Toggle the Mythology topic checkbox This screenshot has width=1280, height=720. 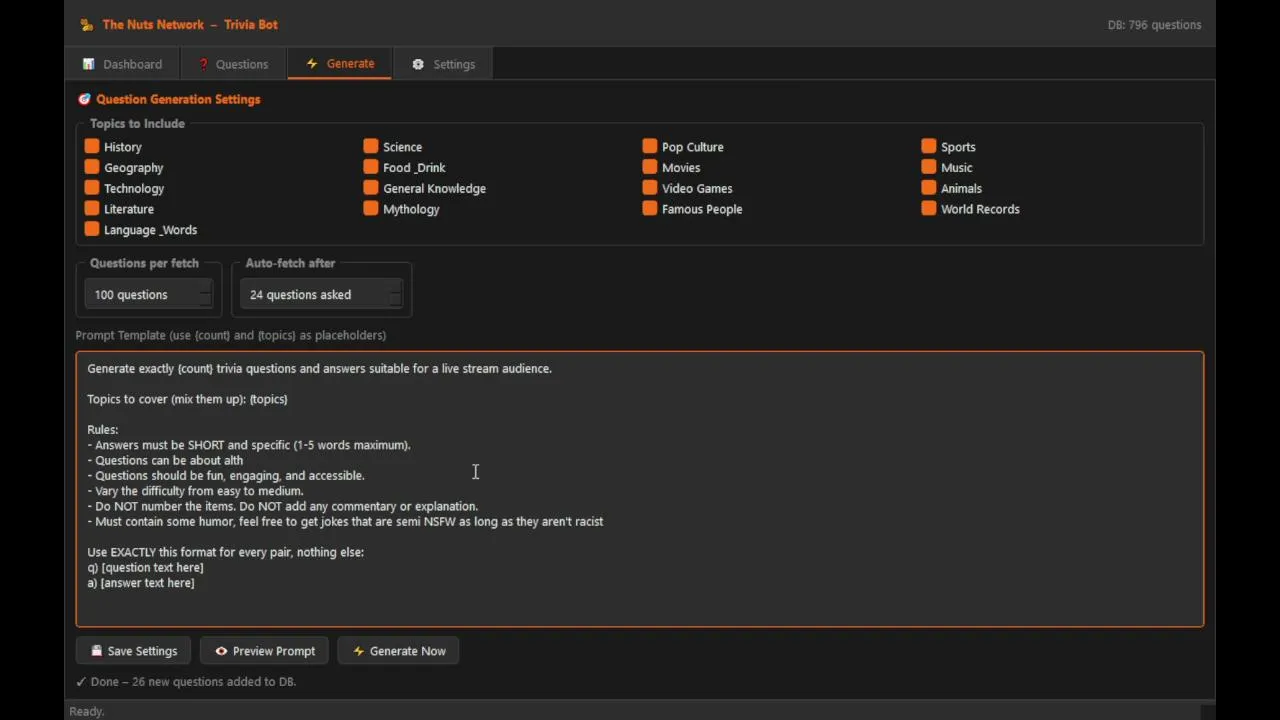click(x=371, y=209)
